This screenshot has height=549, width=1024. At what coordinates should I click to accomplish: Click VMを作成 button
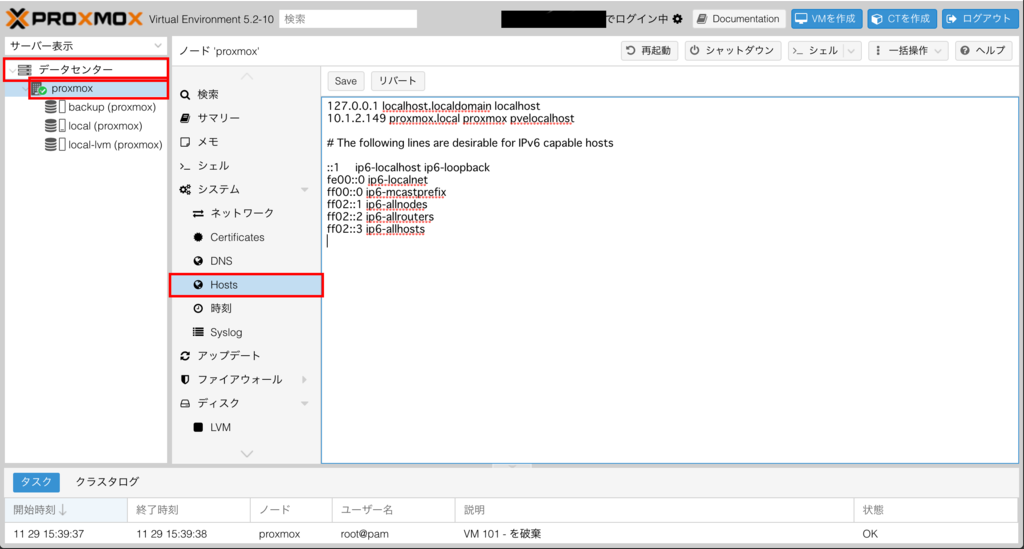(x=826, y=19)
